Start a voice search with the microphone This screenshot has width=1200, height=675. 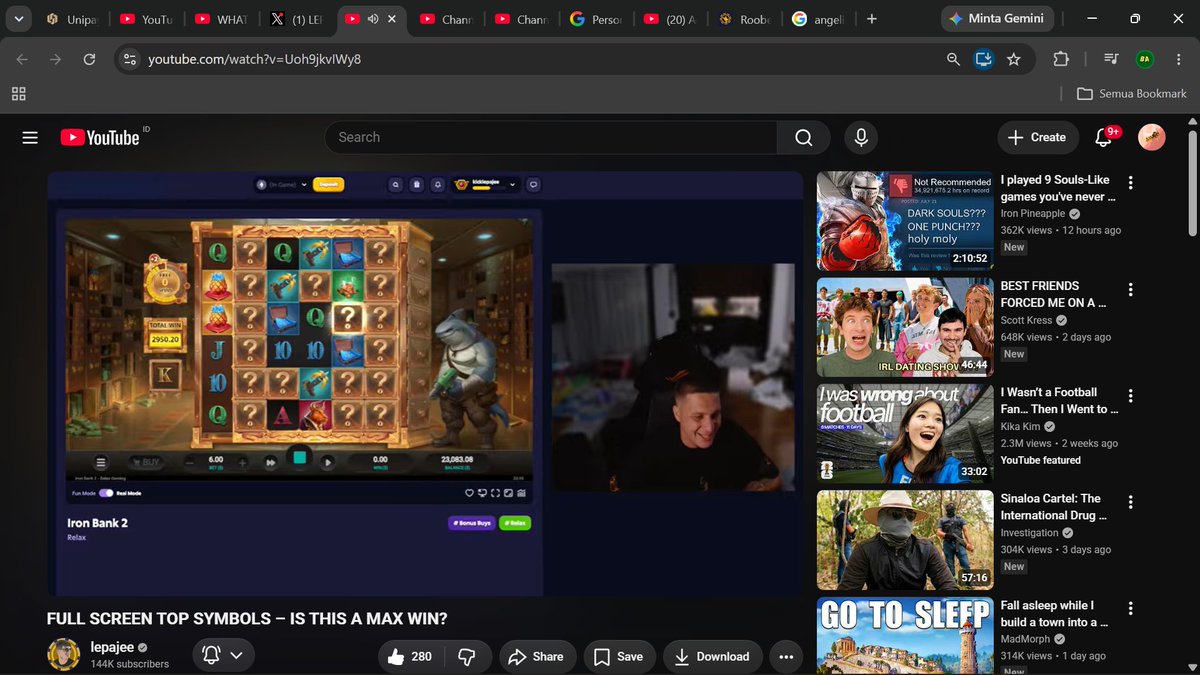click(860, 137)
